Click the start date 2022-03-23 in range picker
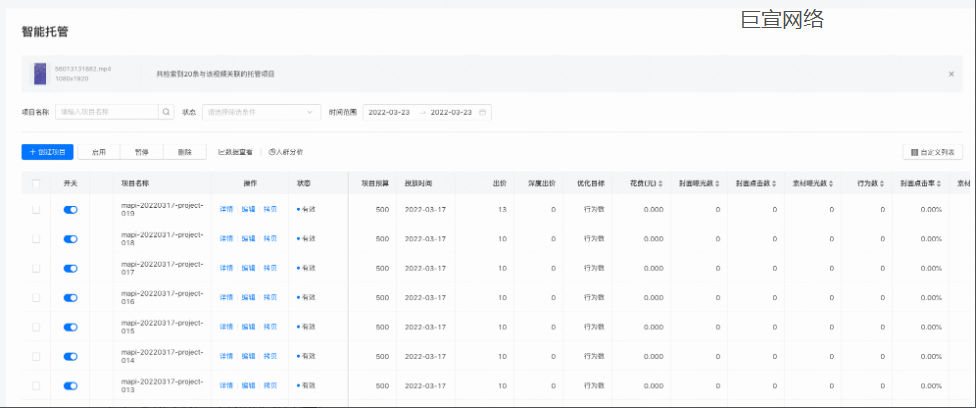The width and height of the screenshot is (976, 408). coord(389,112)
